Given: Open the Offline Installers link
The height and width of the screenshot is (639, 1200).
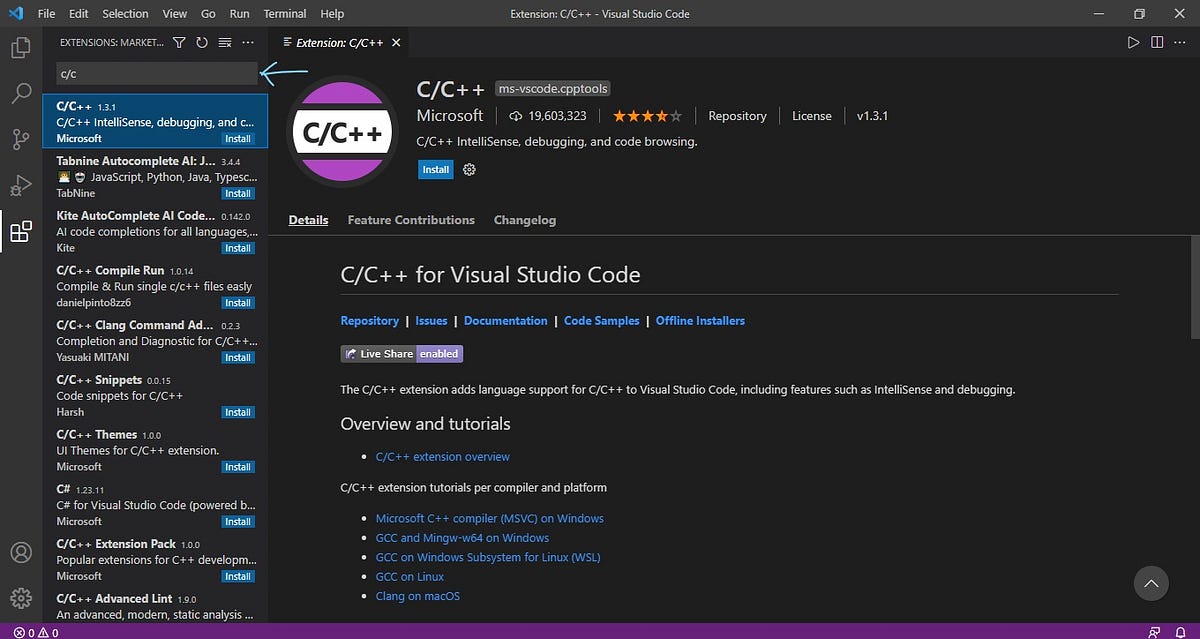Looking at the screenshot, I should pos(700,321).
